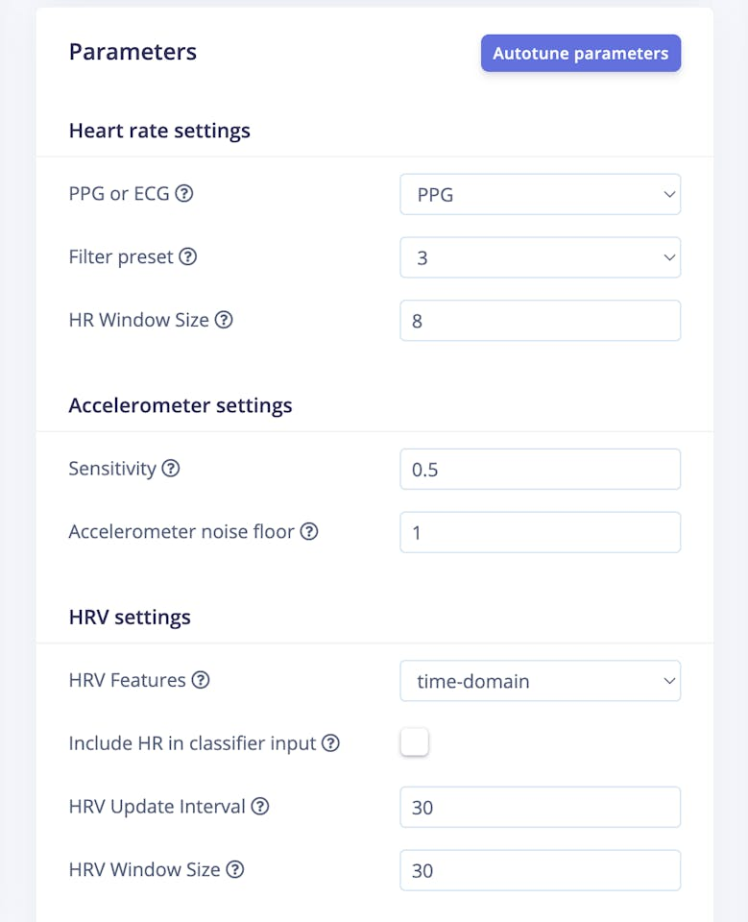Click help icon beside Filter preset
Screen dimensions: 748x922
(188, 257)
